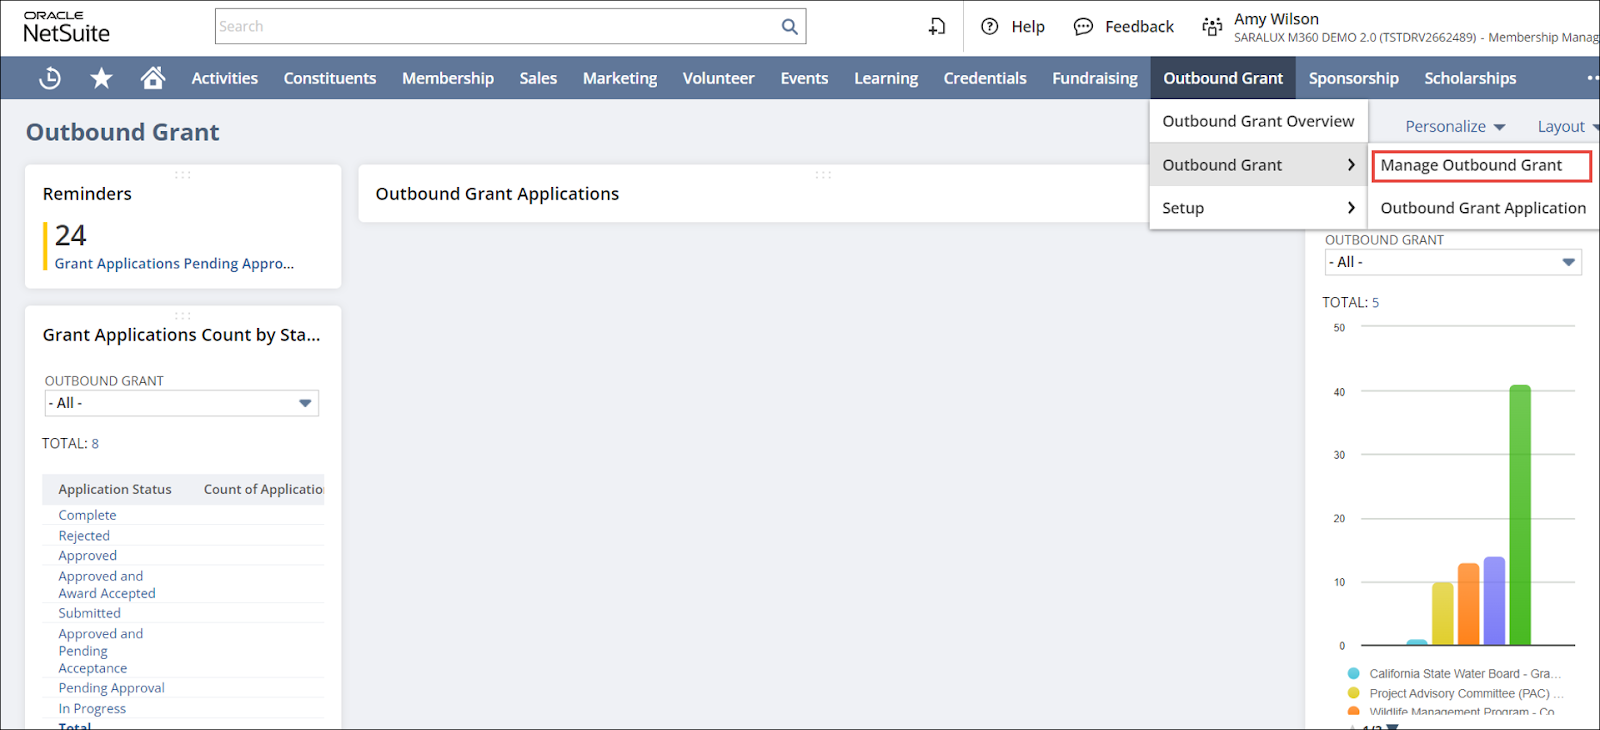
Task: Open the role switcher icon by Amy Wilson
Action: click(x=1212, y=27)
